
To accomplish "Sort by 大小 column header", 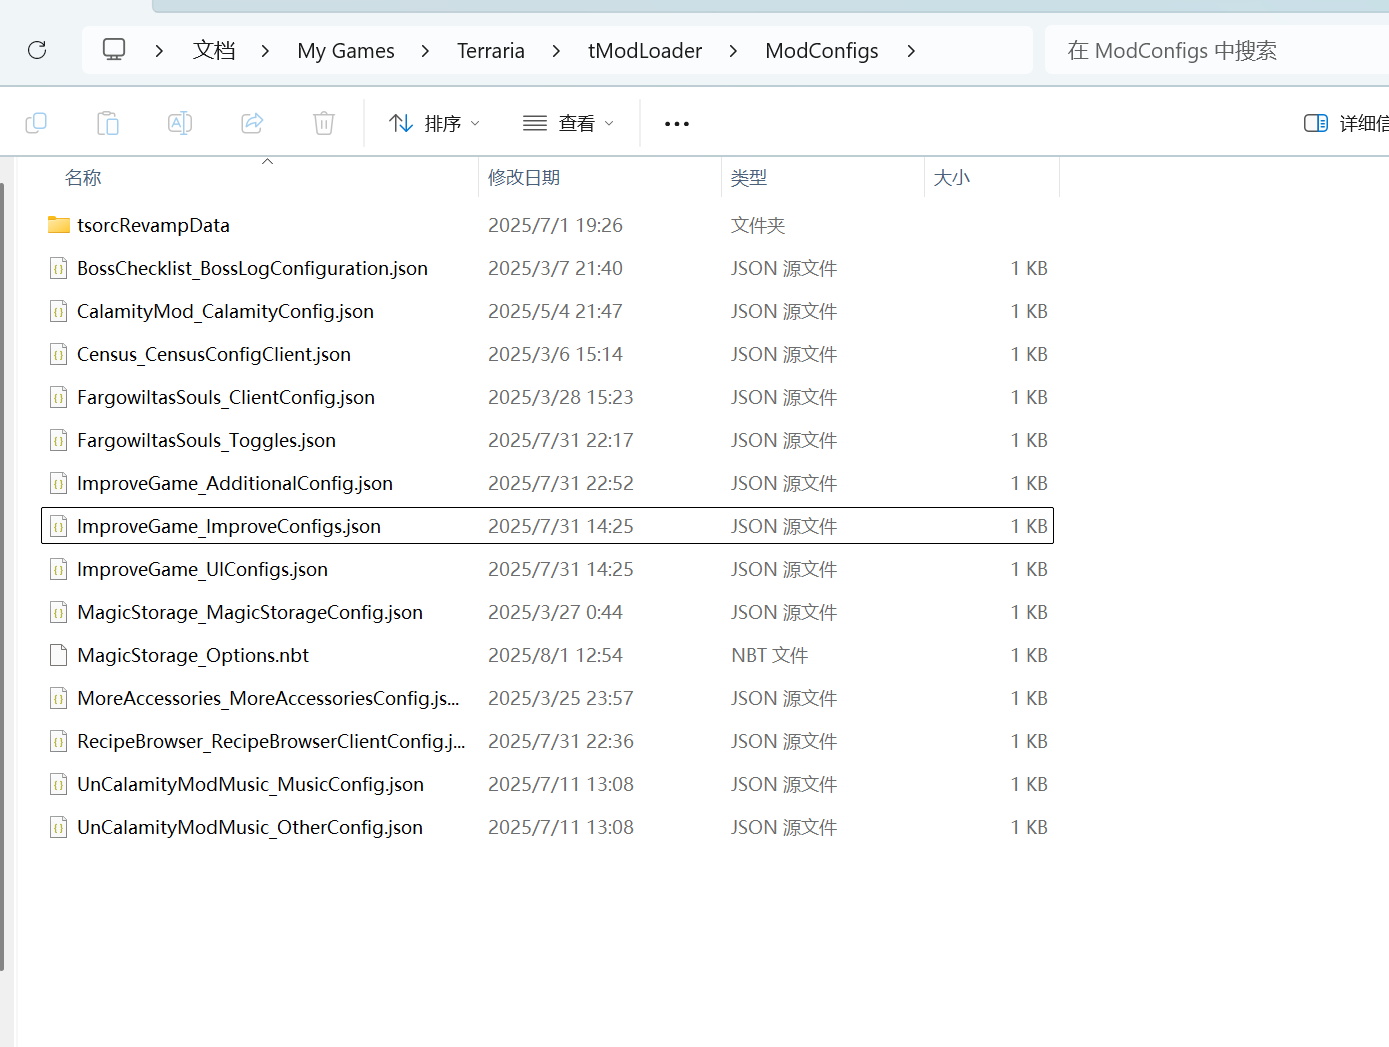I will point(952,178).
